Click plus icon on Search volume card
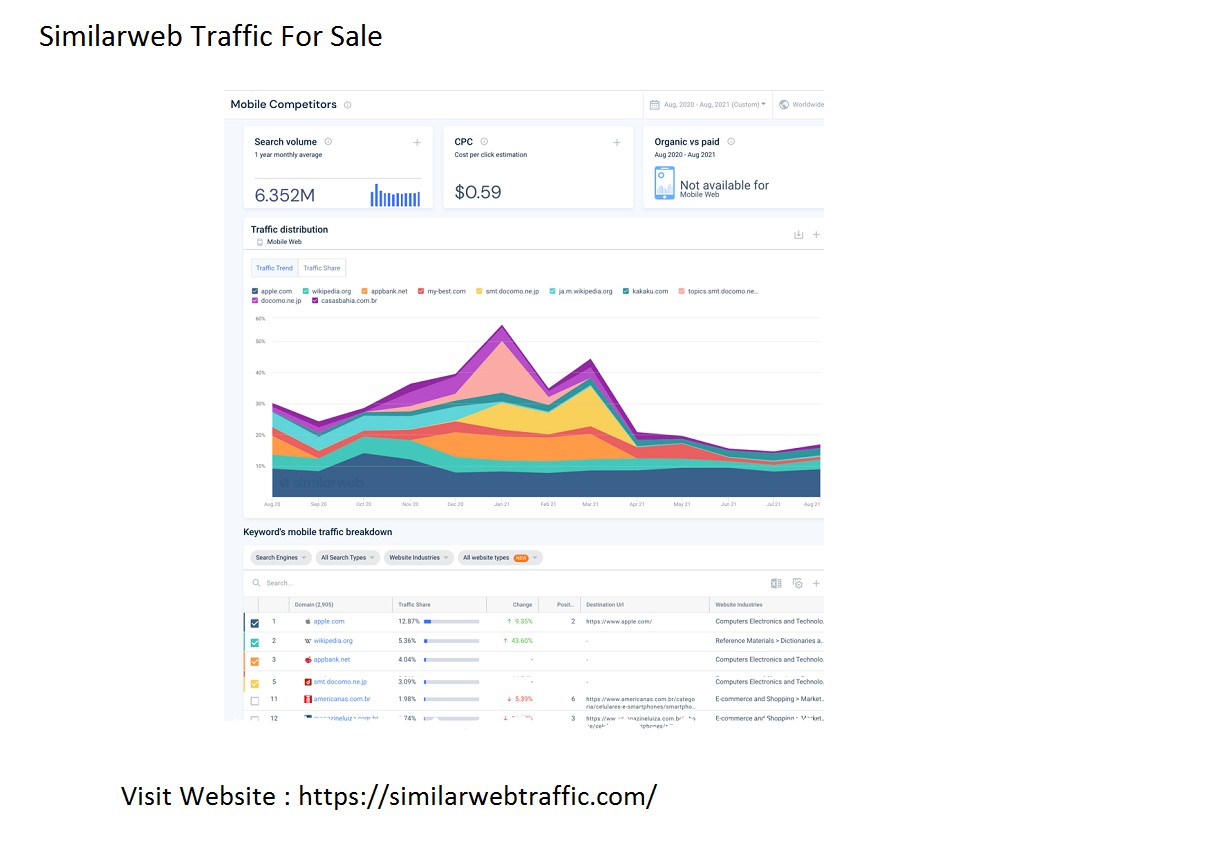Viewport: 1232px width, 864px height. (x=417, y=143)
